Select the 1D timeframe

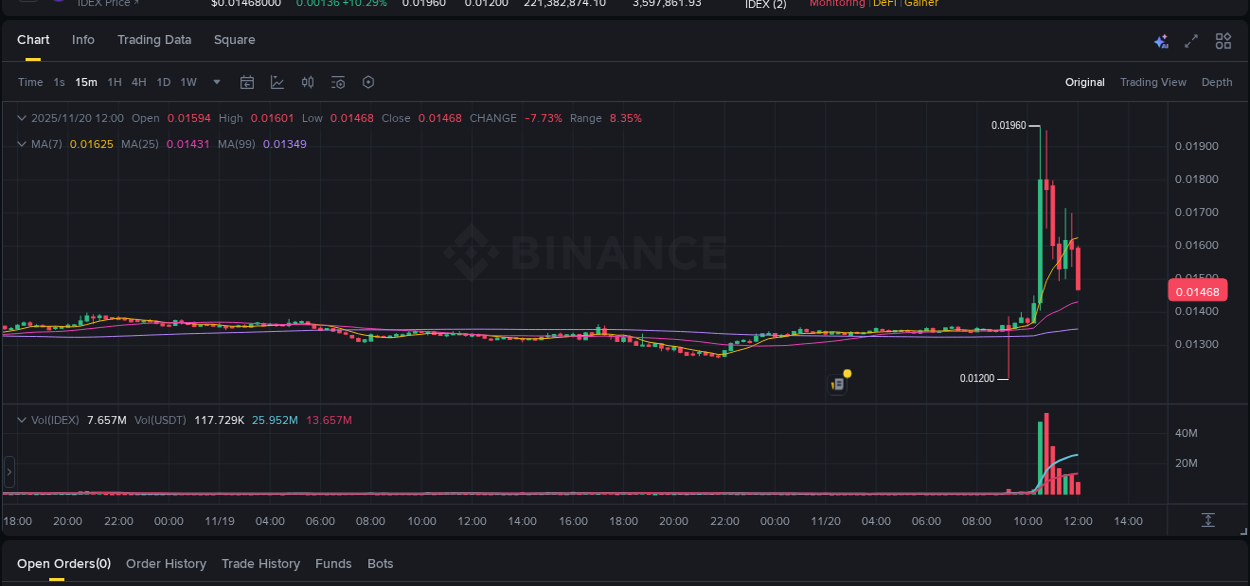[163, 82]
